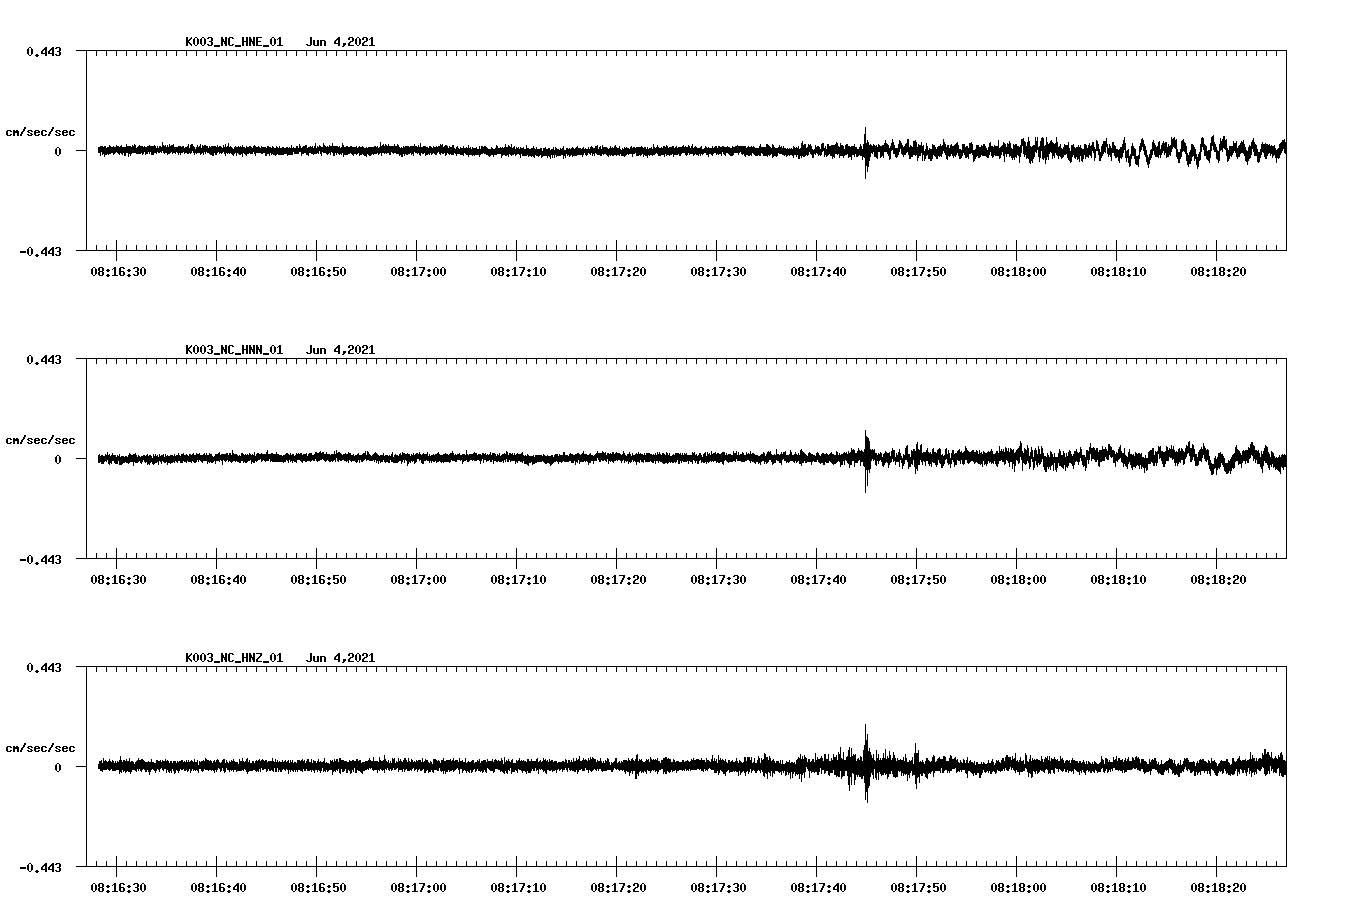Click the 08:17:50 label under the HNN plot

pyautogui.click(x=918, y=579)
